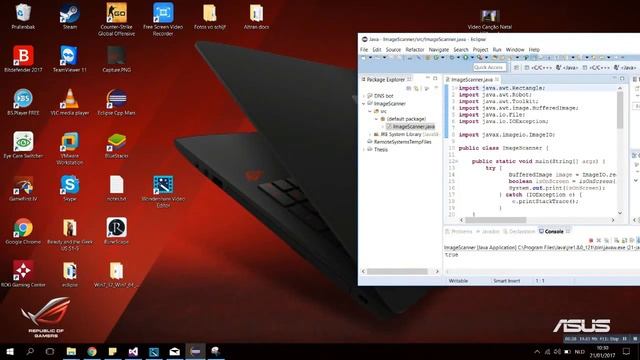
Task: Open the notifications action center
Action: point(626,351)
